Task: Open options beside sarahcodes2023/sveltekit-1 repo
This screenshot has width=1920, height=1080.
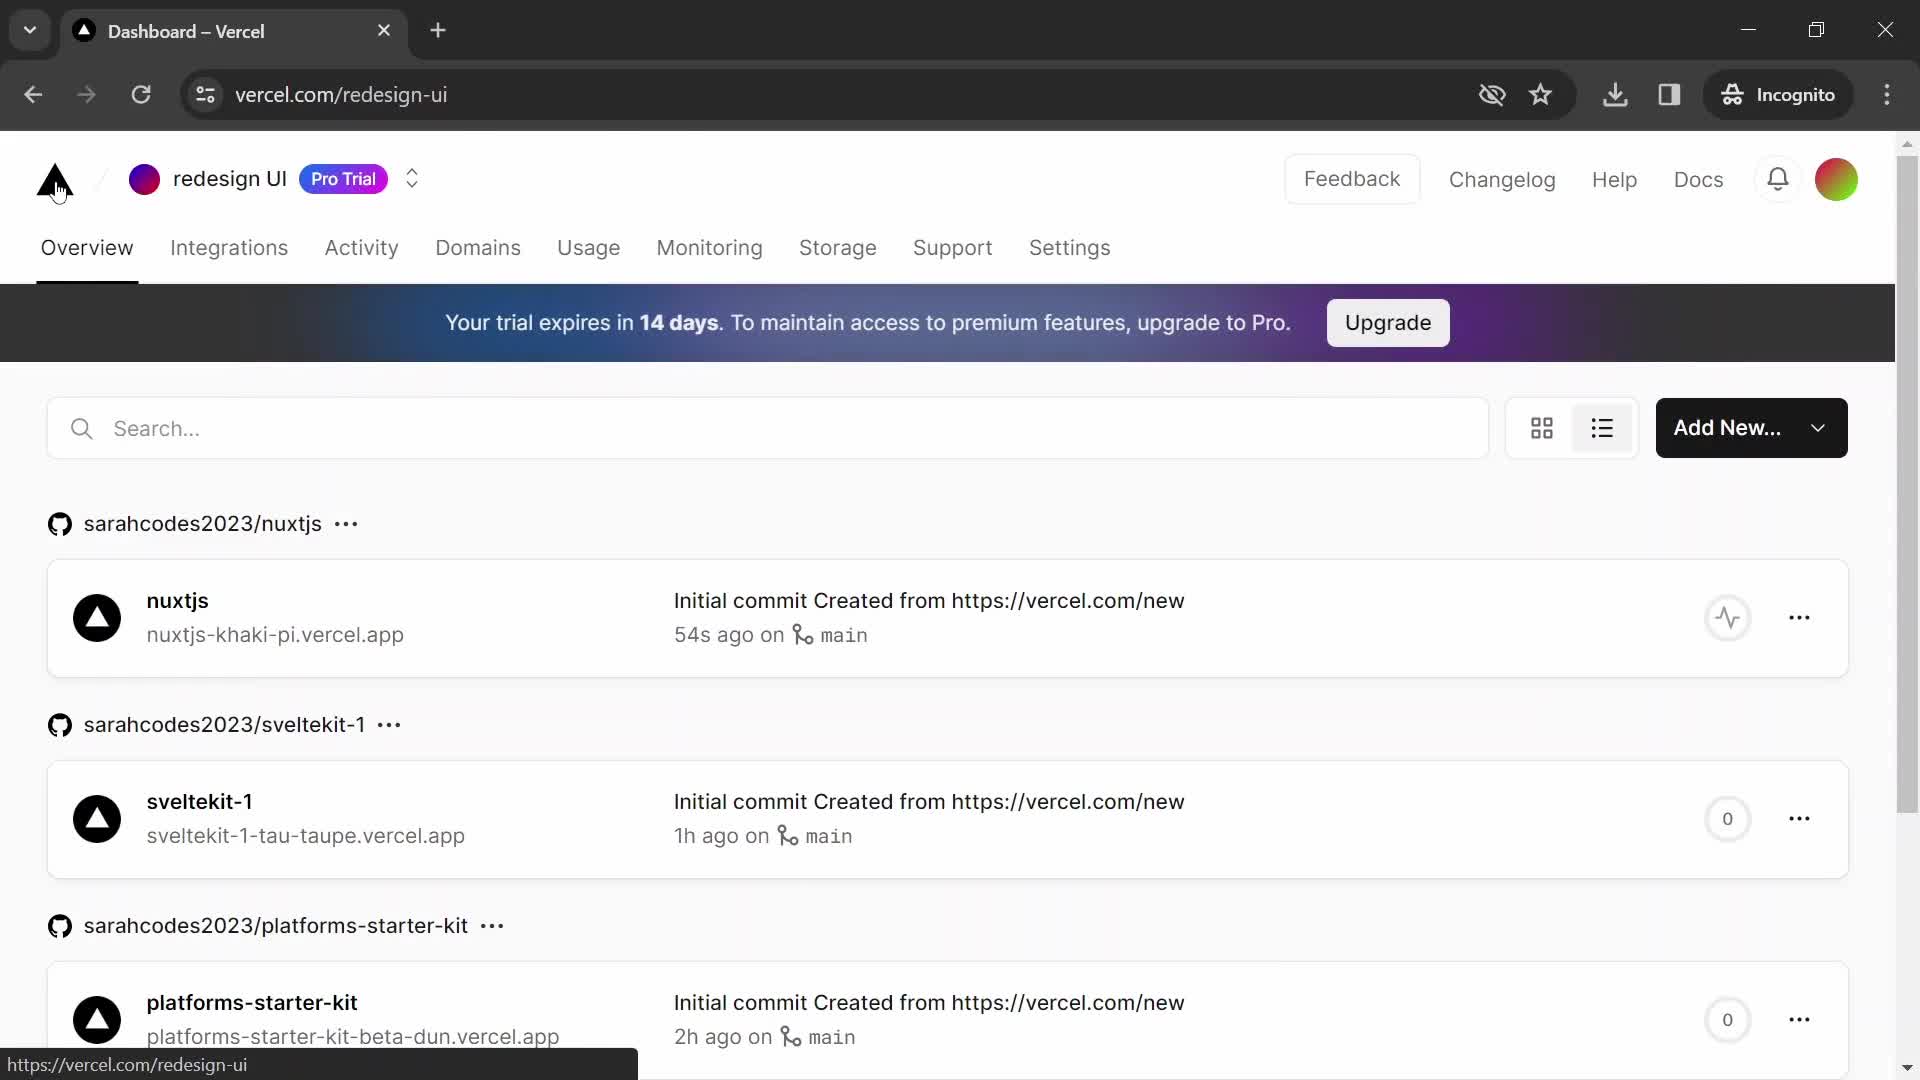Action: click(389, 725)
